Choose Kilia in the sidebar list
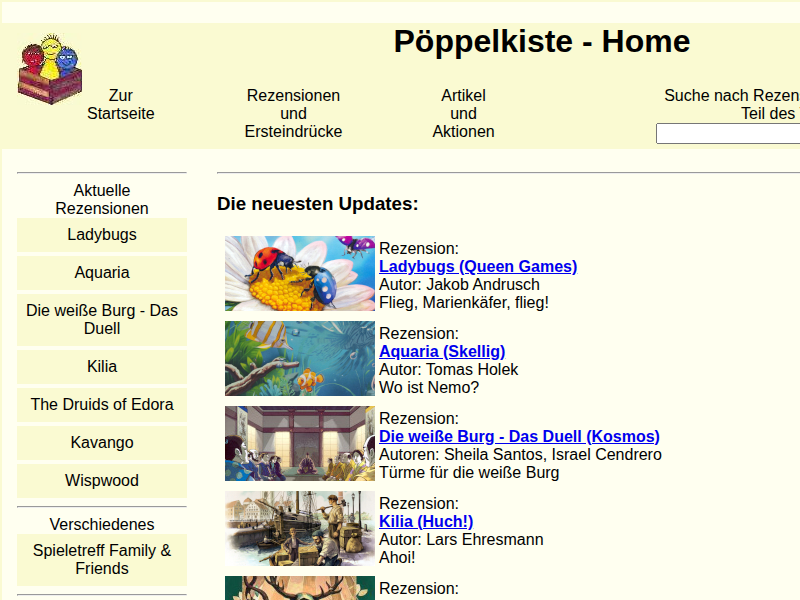The width and height of the screenshot is (800, 600). 102,367
